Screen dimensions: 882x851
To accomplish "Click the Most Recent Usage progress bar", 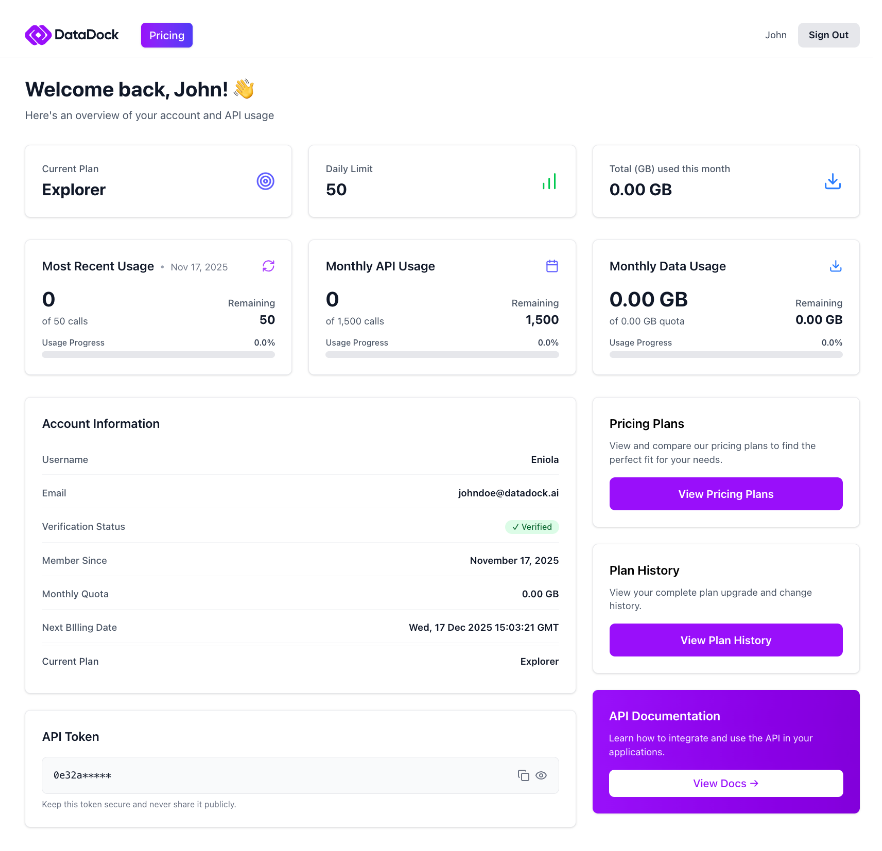I will [x=158, y=354].
